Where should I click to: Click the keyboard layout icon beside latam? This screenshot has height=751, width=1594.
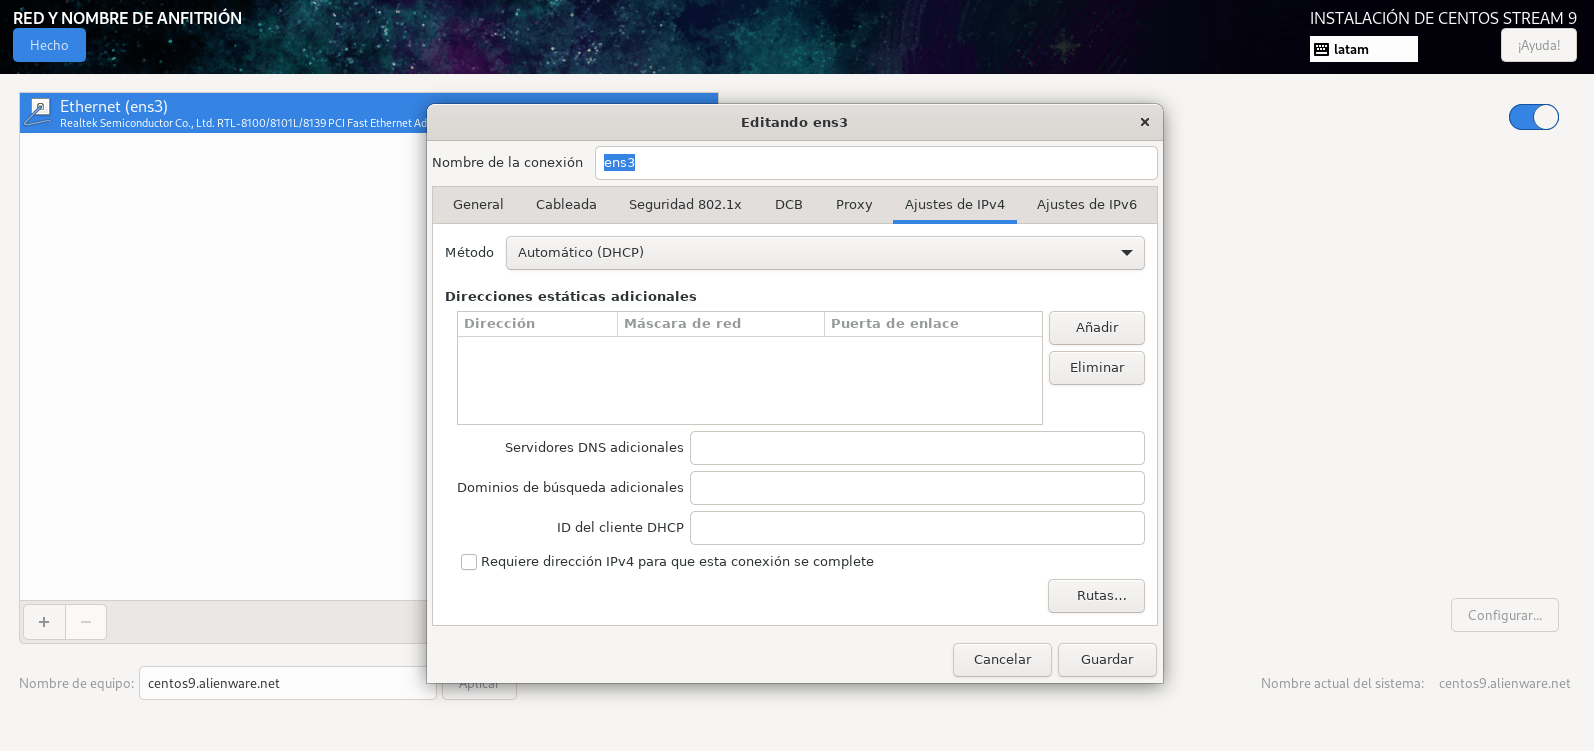click(x=1322, y=49)
